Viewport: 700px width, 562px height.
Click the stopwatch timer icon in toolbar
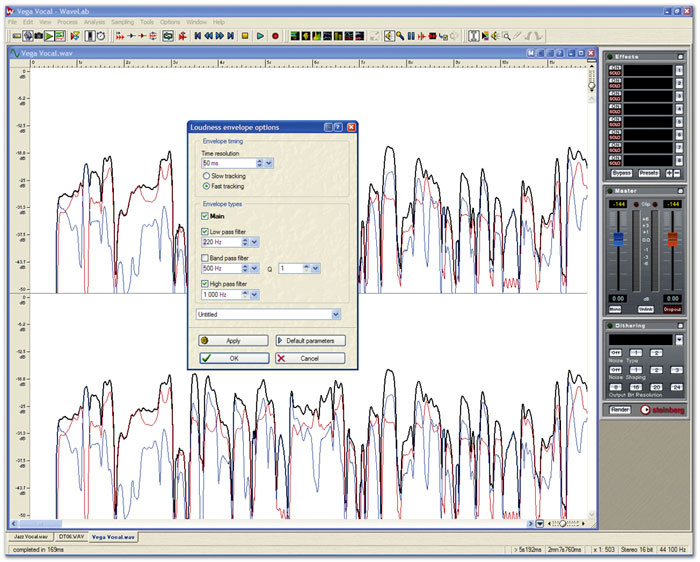[101, 36]
